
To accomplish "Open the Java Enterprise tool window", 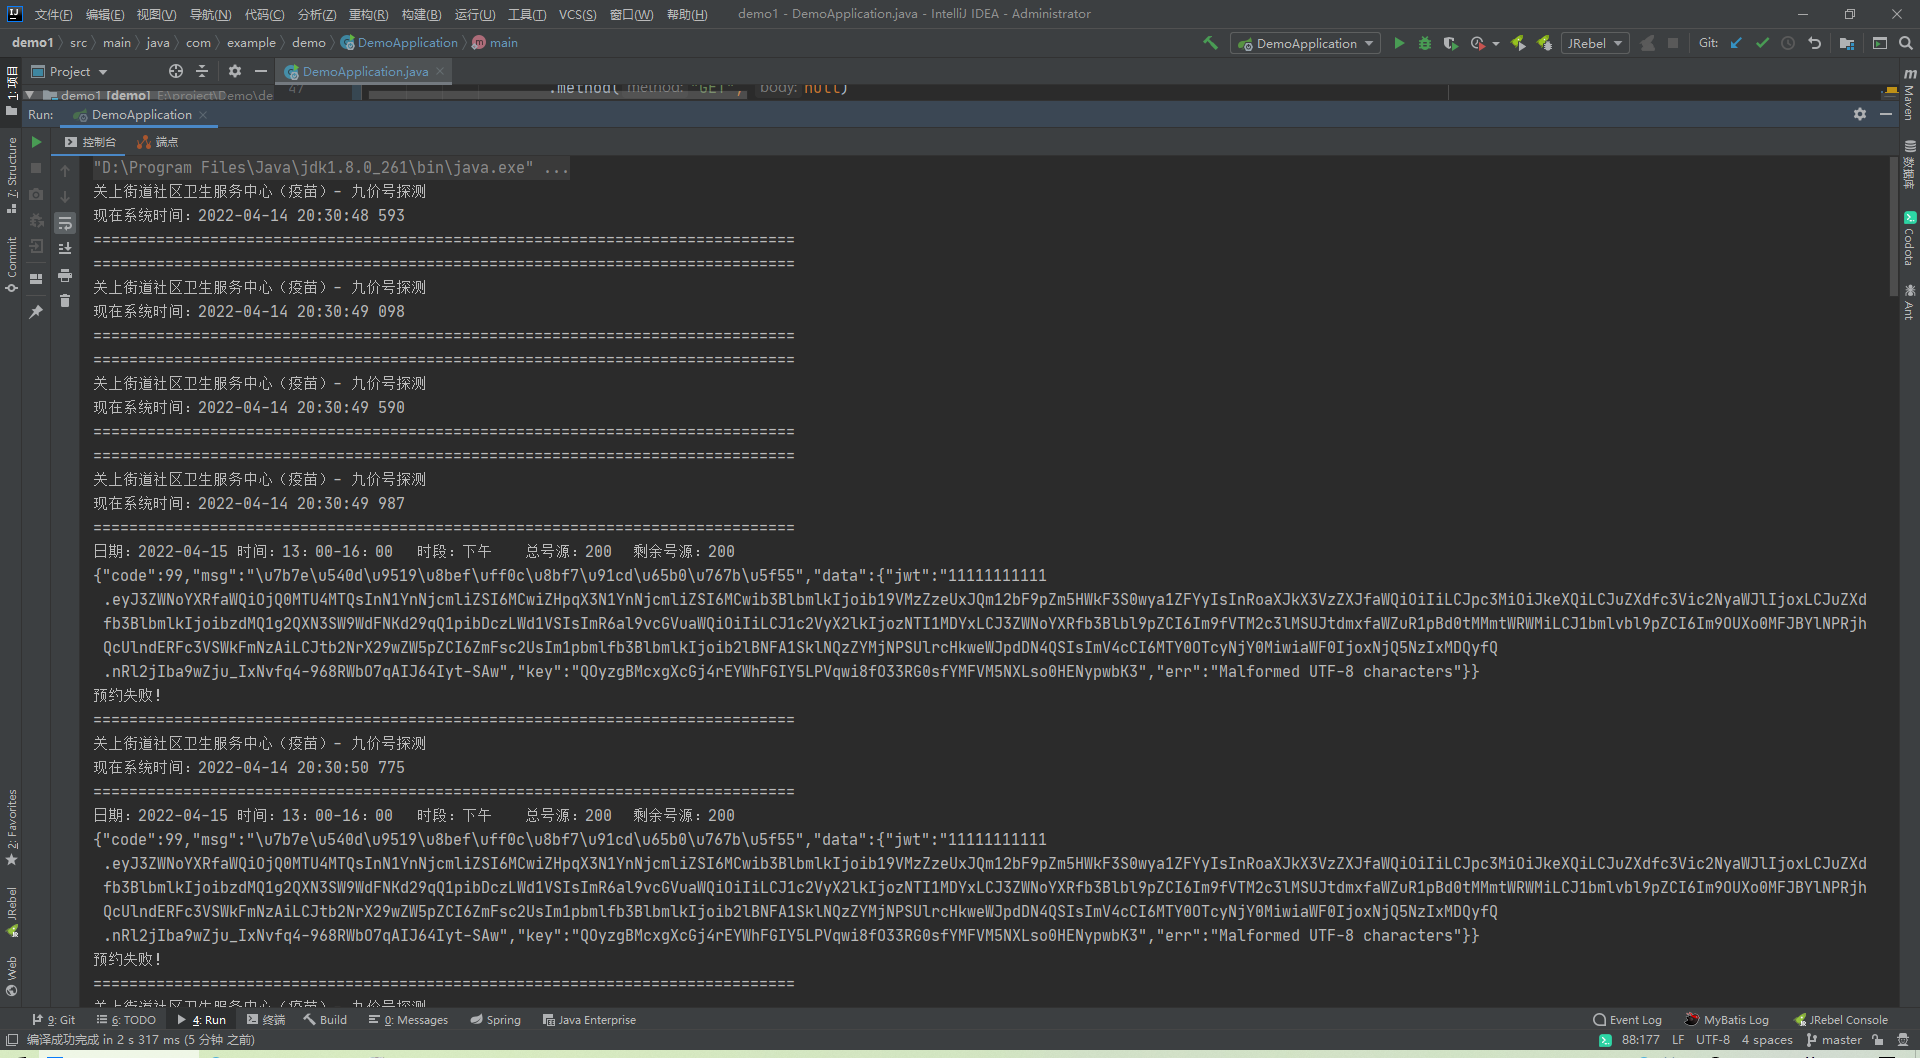I will [589, 1020].
